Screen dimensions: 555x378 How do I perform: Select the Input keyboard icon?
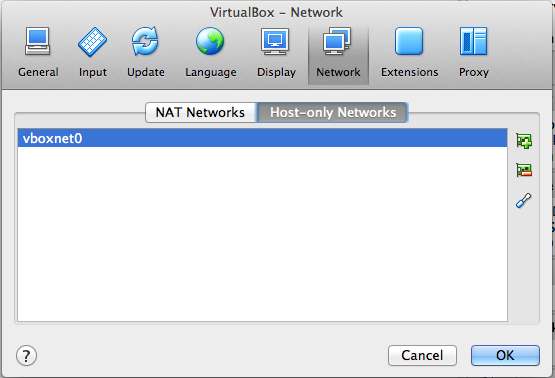click(92, 41)
